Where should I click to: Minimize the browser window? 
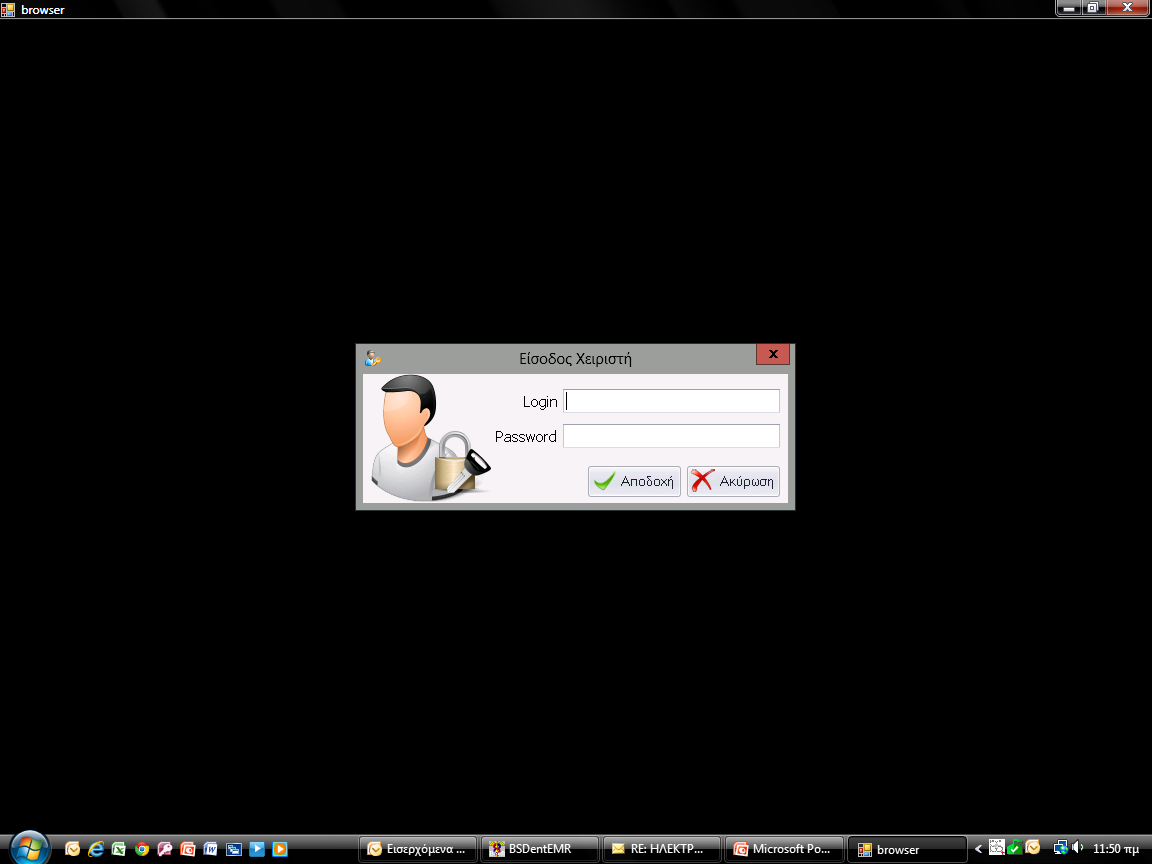[1069, 8]
